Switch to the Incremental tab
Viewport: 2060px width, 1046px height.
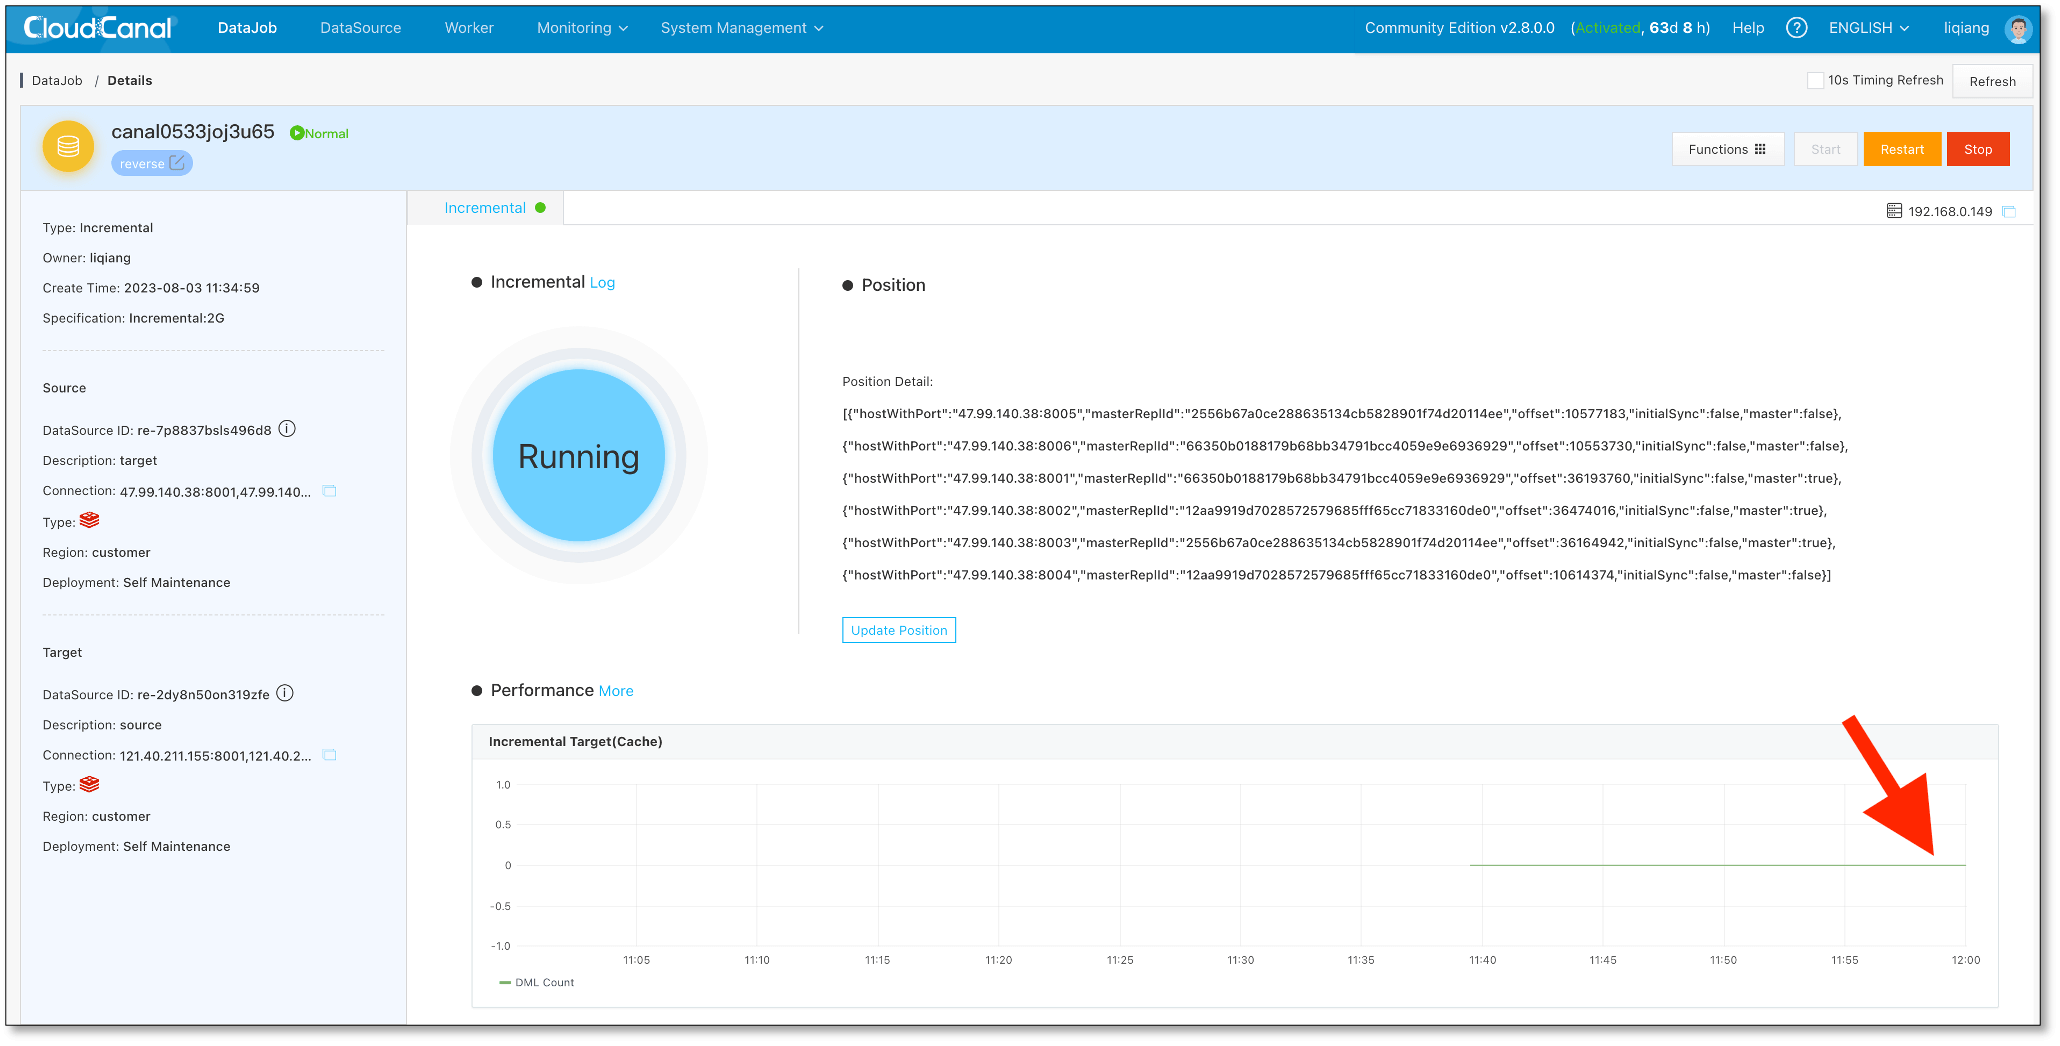click(x=486, y=207)
